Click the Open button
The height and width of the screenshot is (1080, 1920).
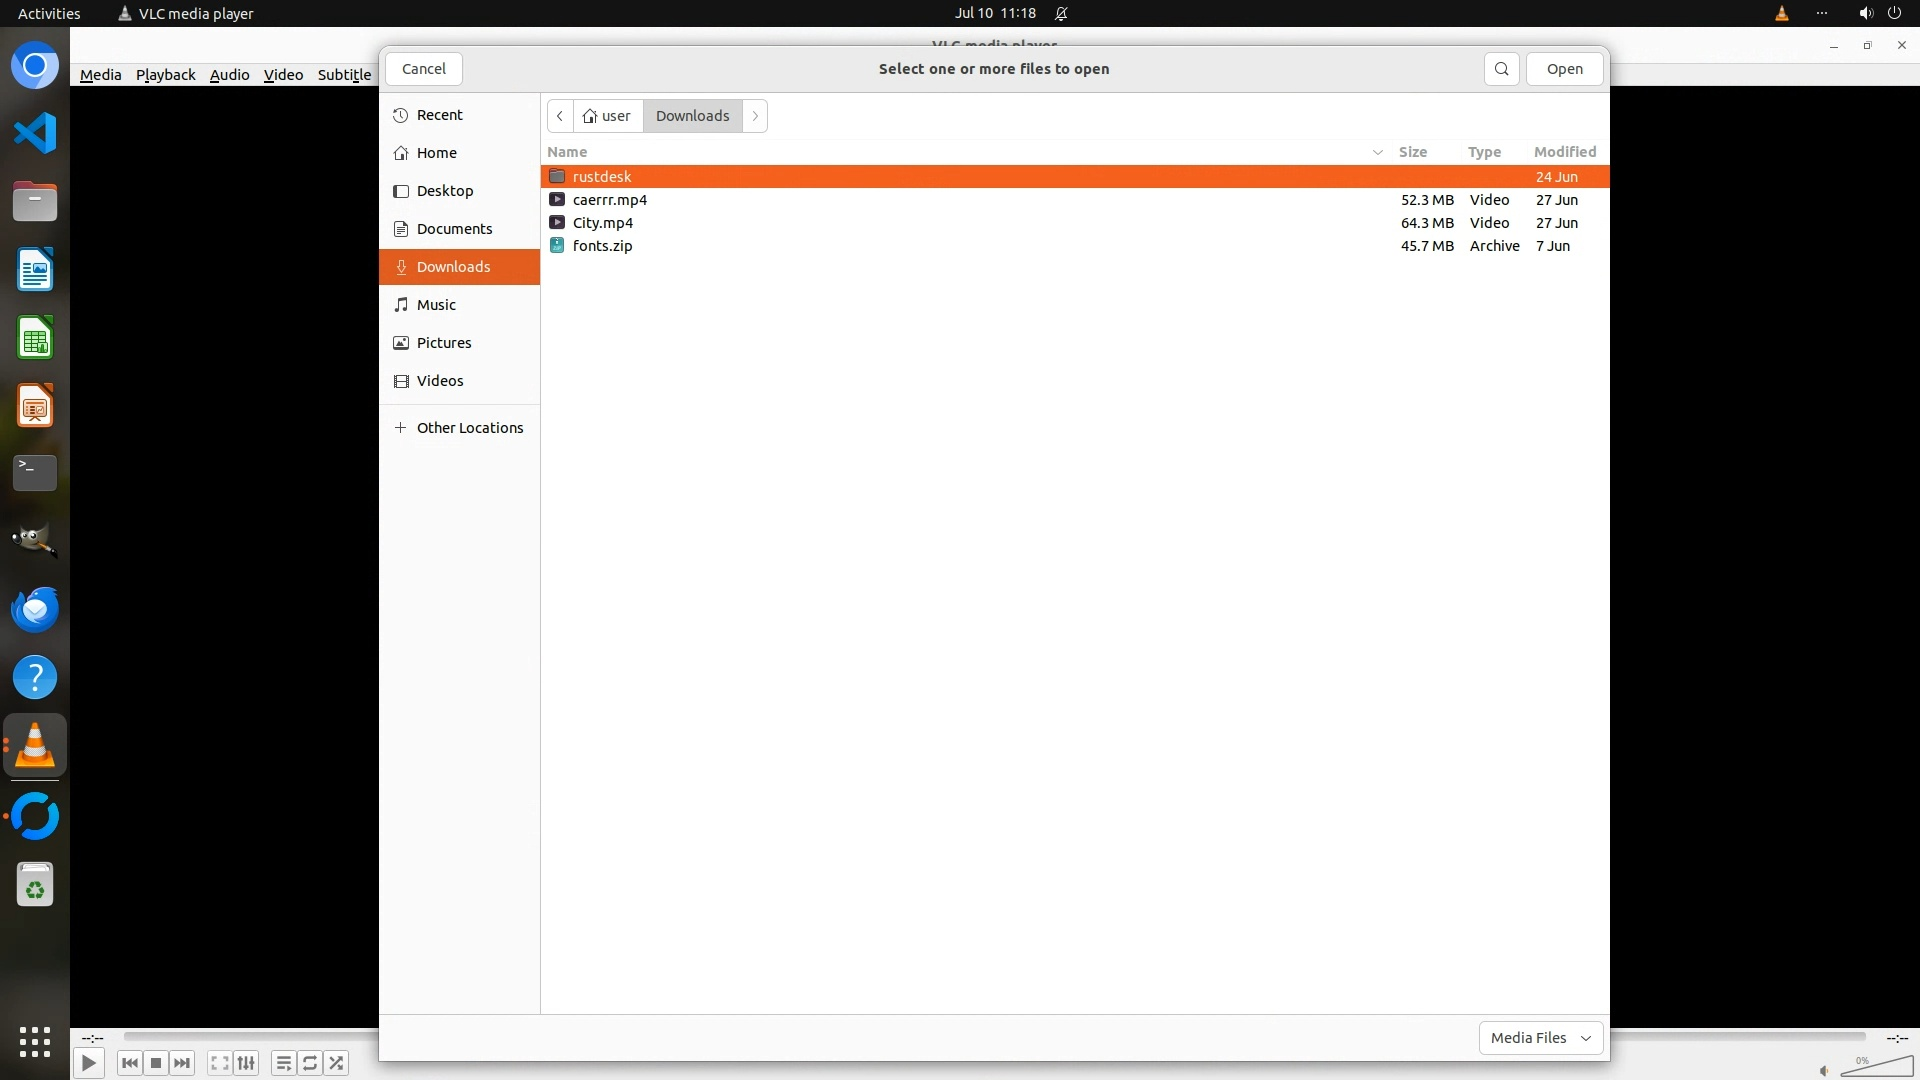click(1564, 69)
